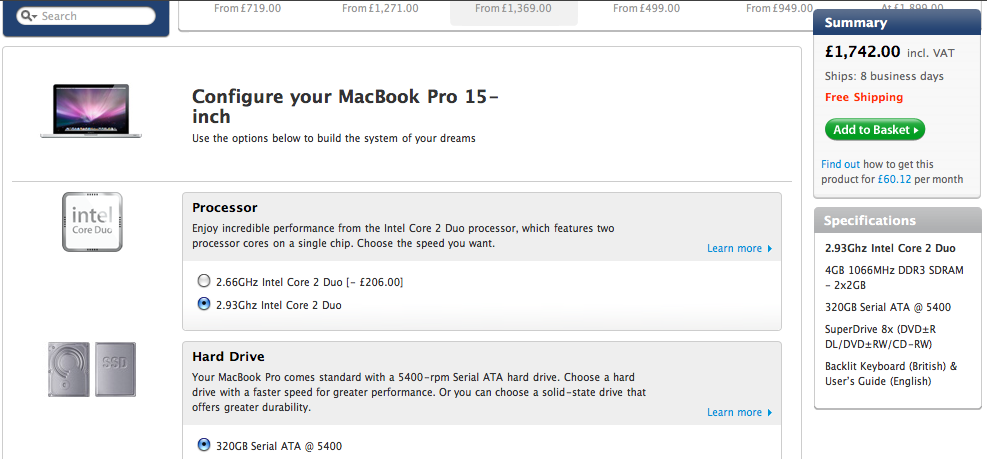This screenshot has height=459, width=987.
Task: Click the Find out financing link
Action: (x=840, y=164)
